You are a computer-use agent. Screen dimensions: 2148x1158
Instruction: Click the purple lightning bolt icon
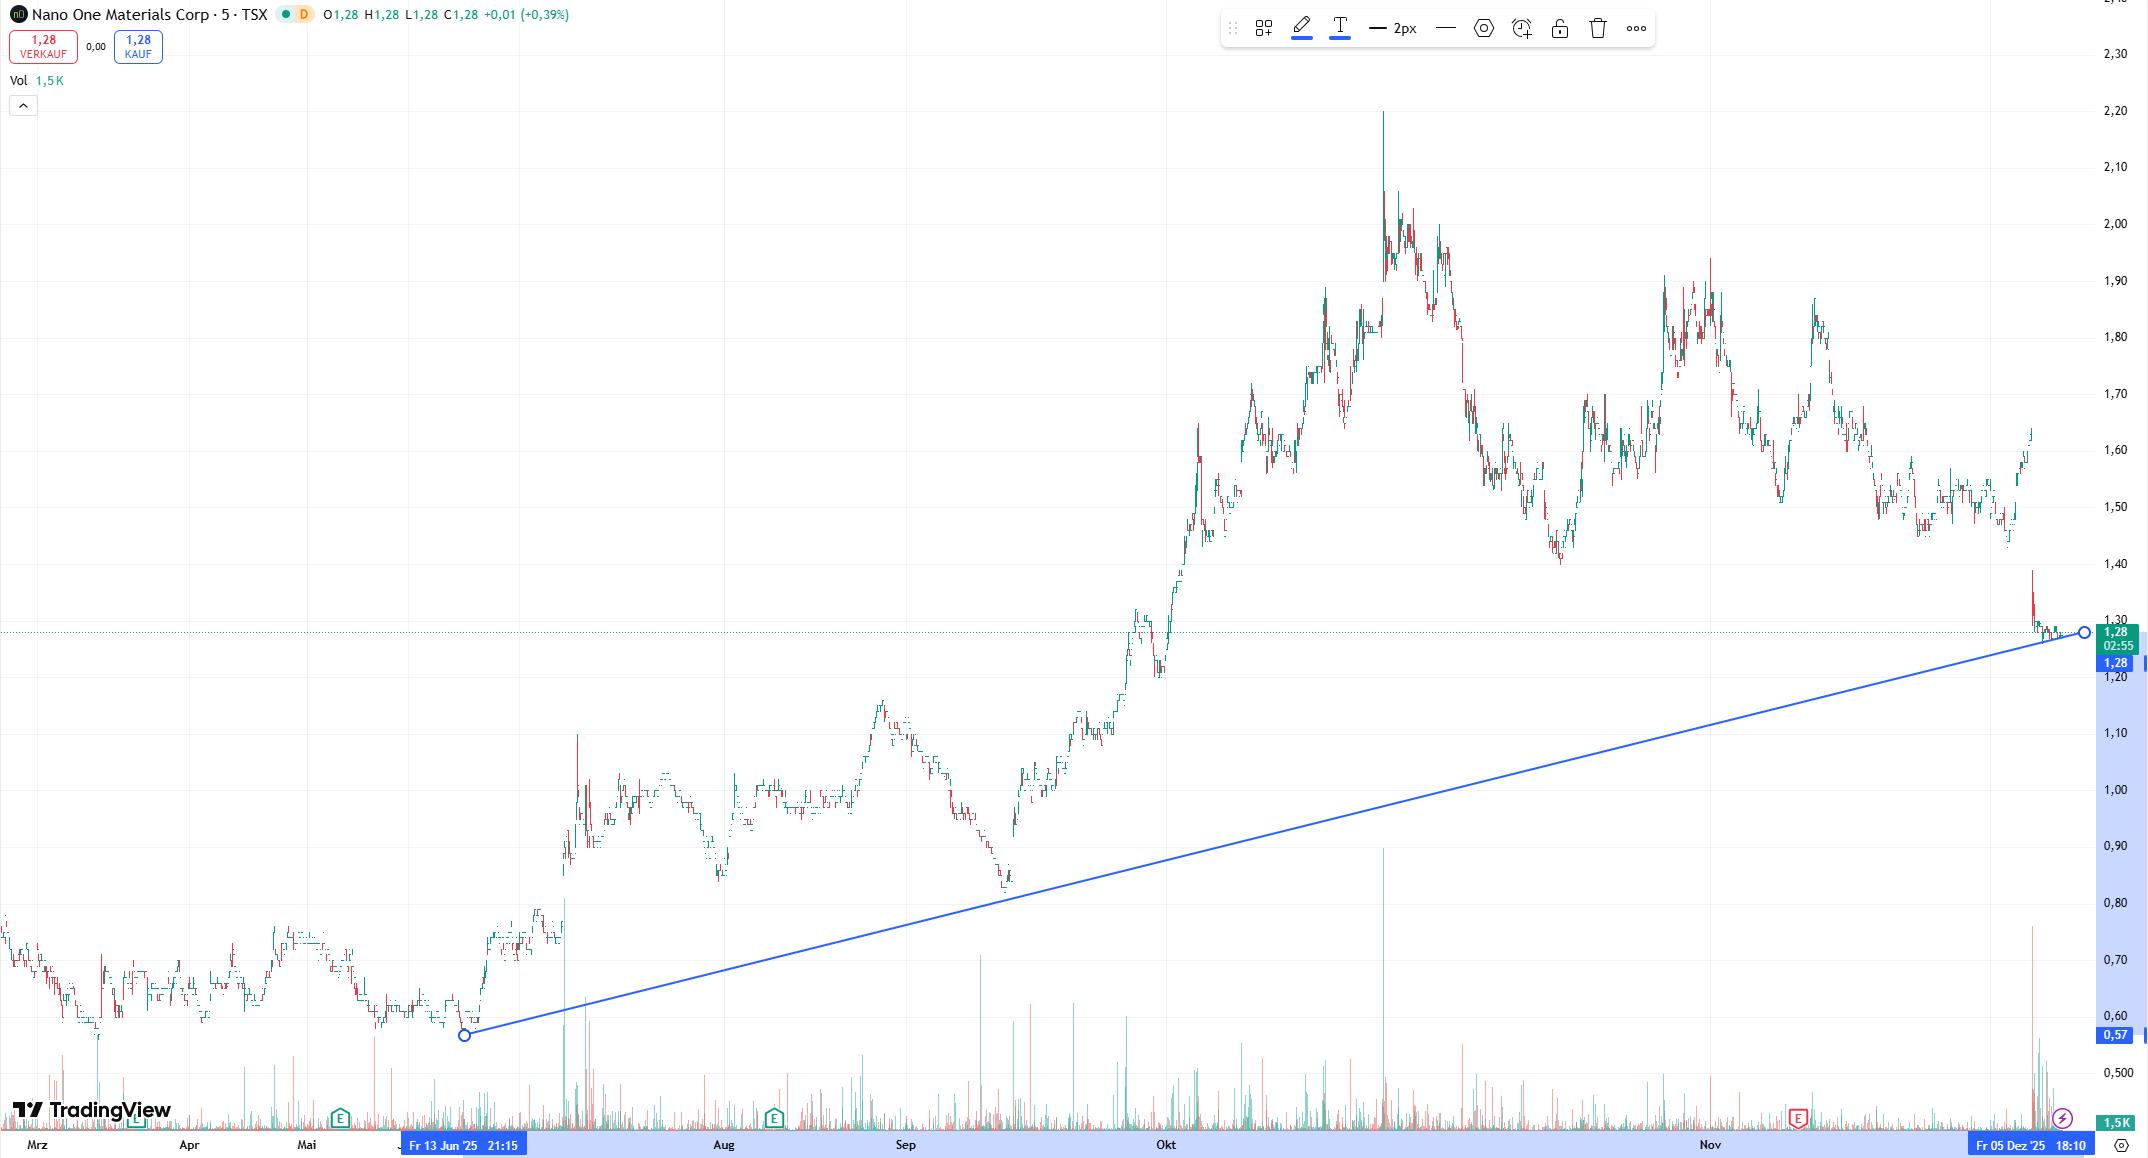[x=2062, y=1118]
